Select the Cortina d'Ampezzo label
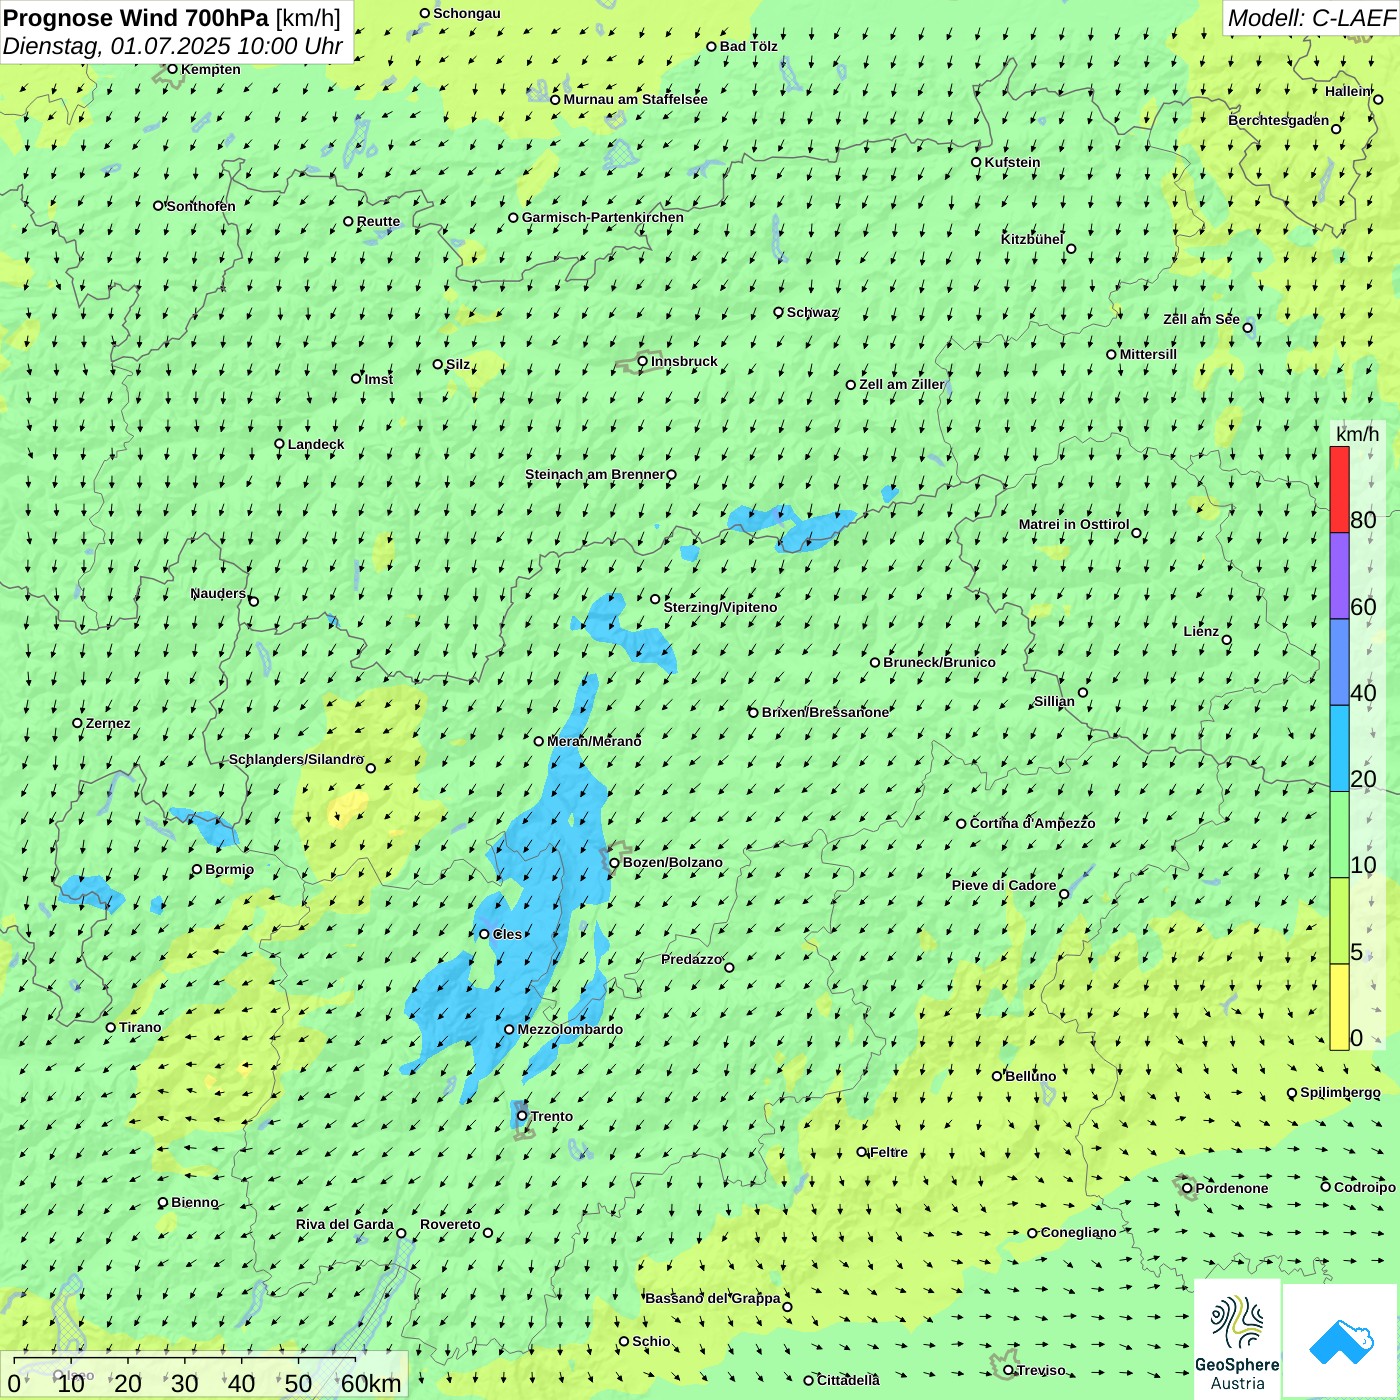This screenshot has width=1400, height=1400. [x=1032, y=823]
